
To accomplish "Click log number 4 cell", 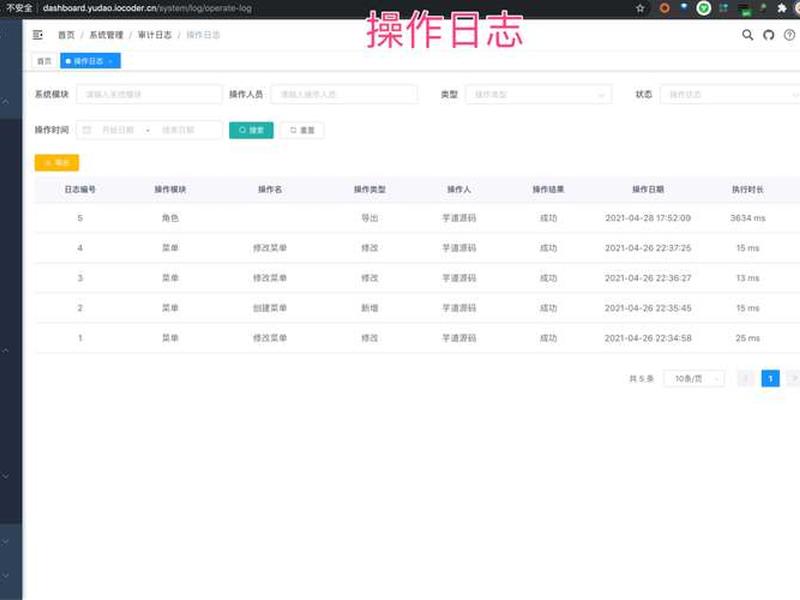I will (80, 248).
